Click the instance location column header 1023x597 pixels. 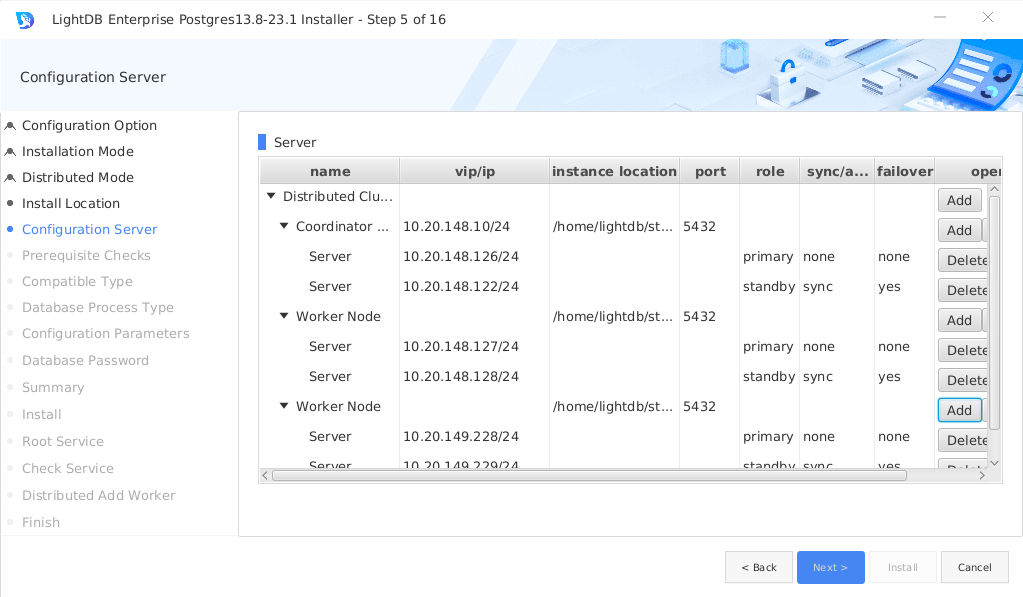pyautogui.click(x=614, y=171)
